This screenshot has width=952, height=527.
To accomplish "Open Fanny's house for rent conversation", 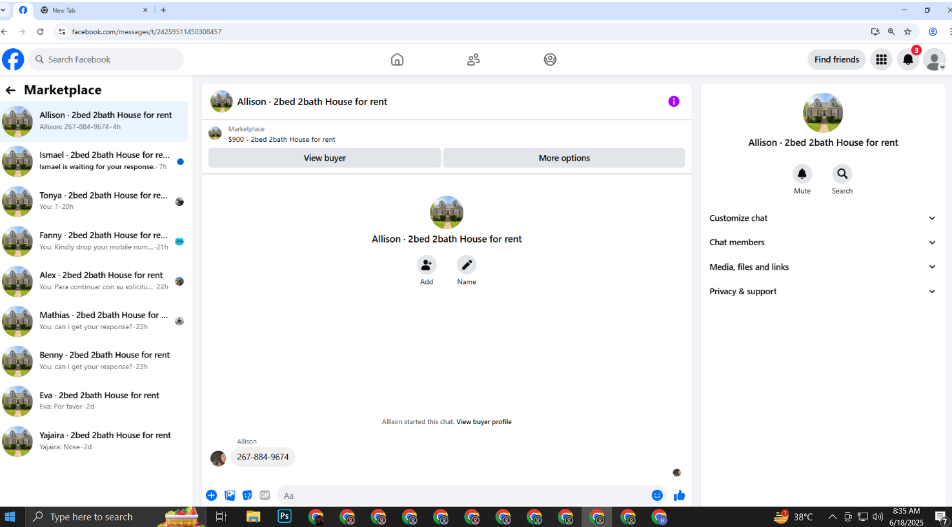I will [94, 242].
